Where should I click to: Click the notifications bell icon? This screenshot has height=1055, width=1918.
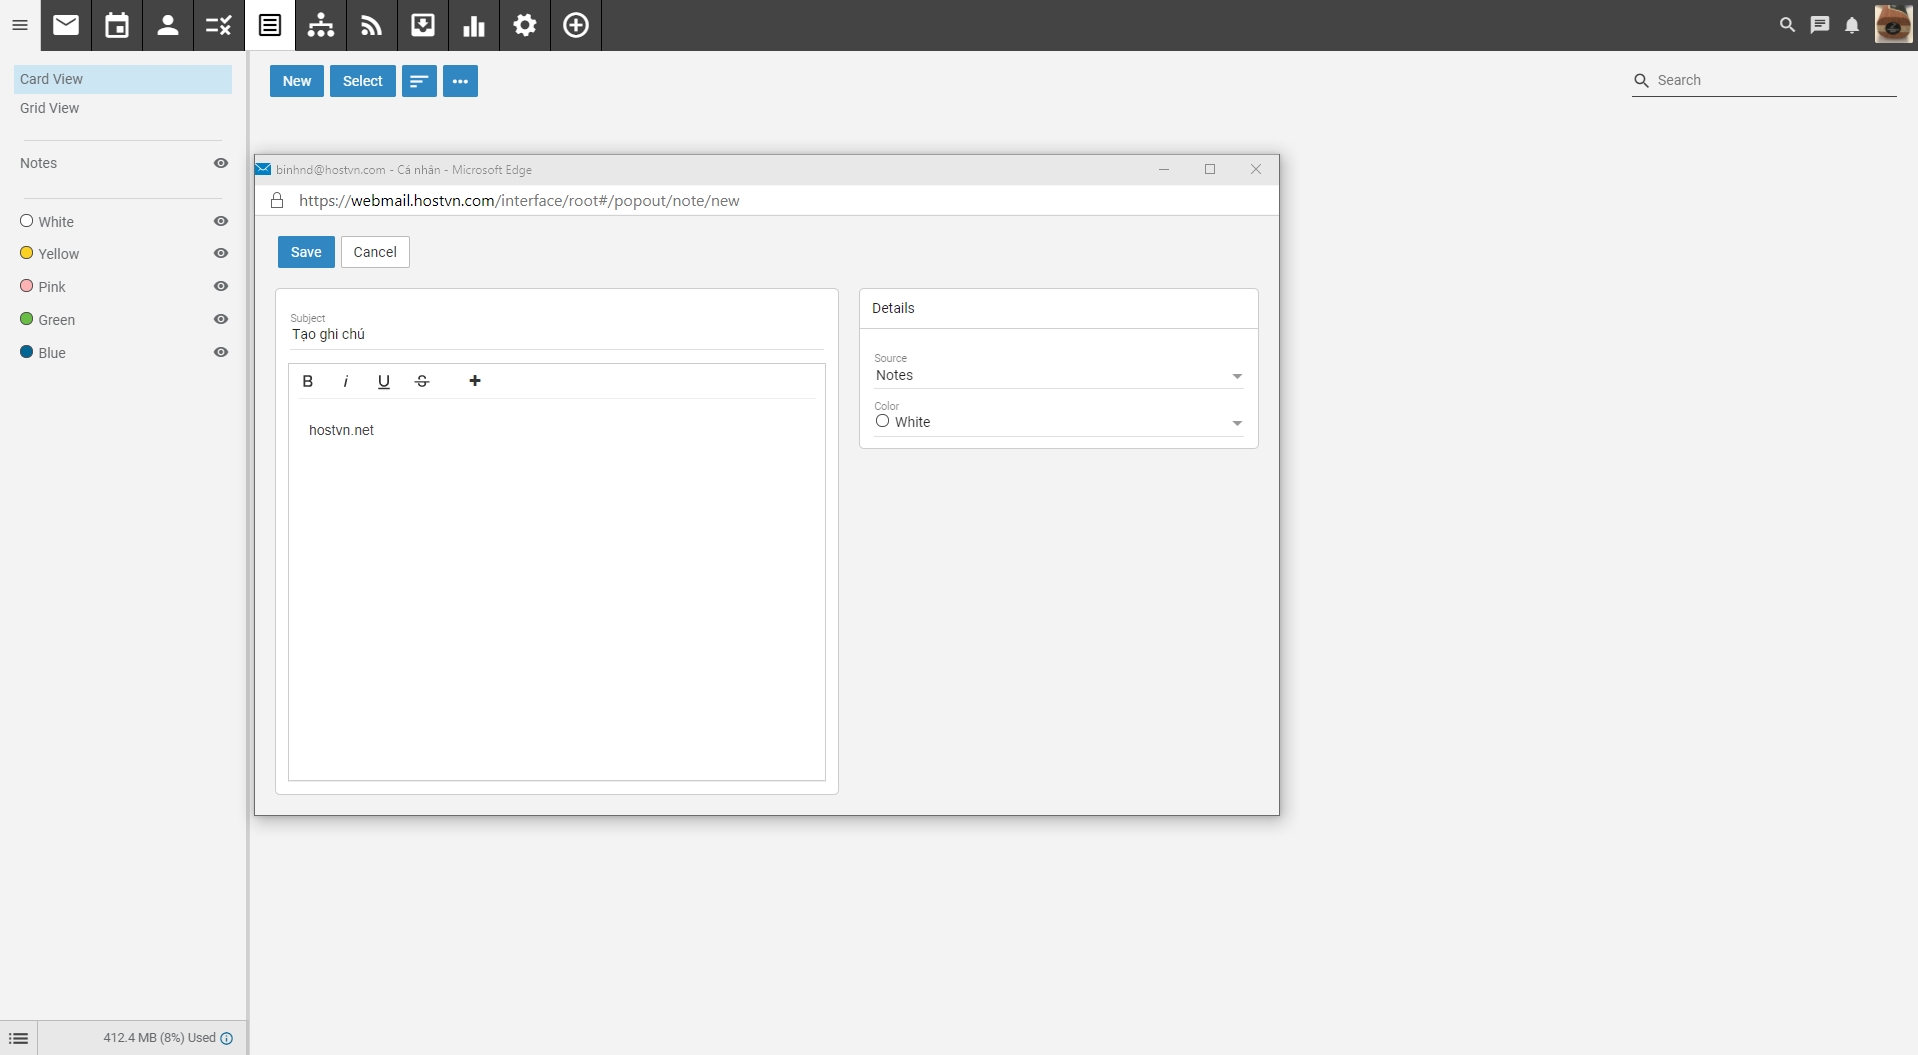[1851, 25]
